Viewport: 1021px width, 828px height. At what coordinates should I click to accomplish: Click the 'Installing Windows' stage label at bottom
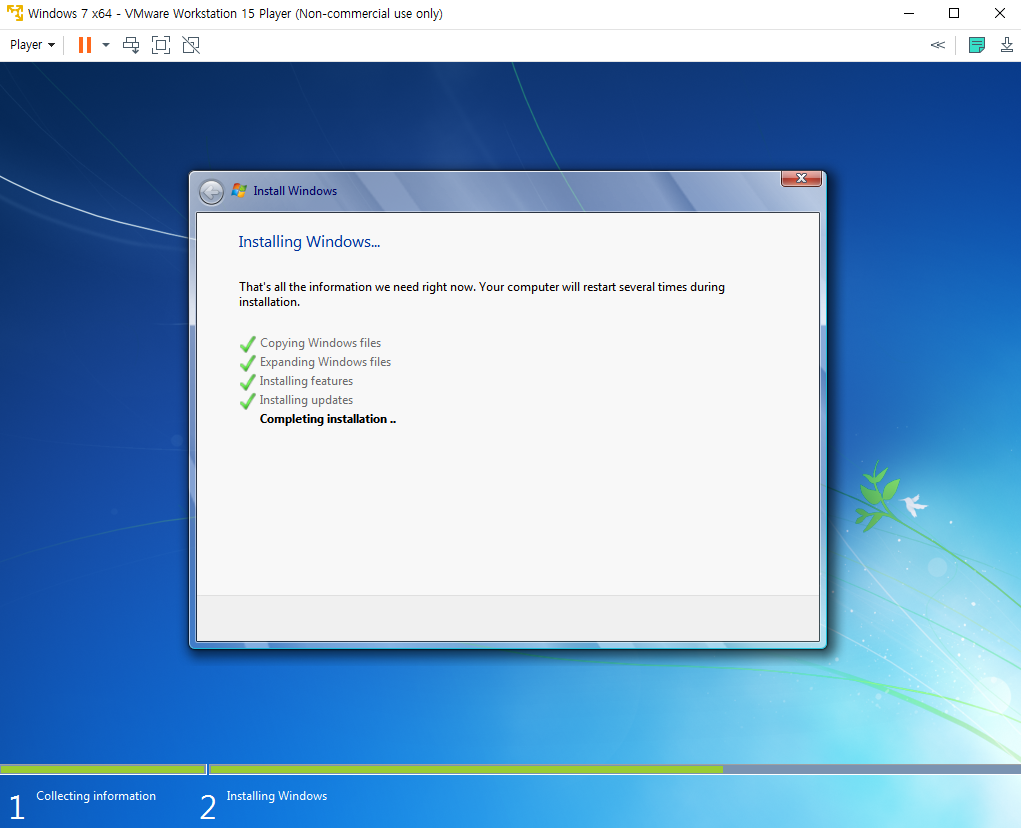(x=277, y=796)
